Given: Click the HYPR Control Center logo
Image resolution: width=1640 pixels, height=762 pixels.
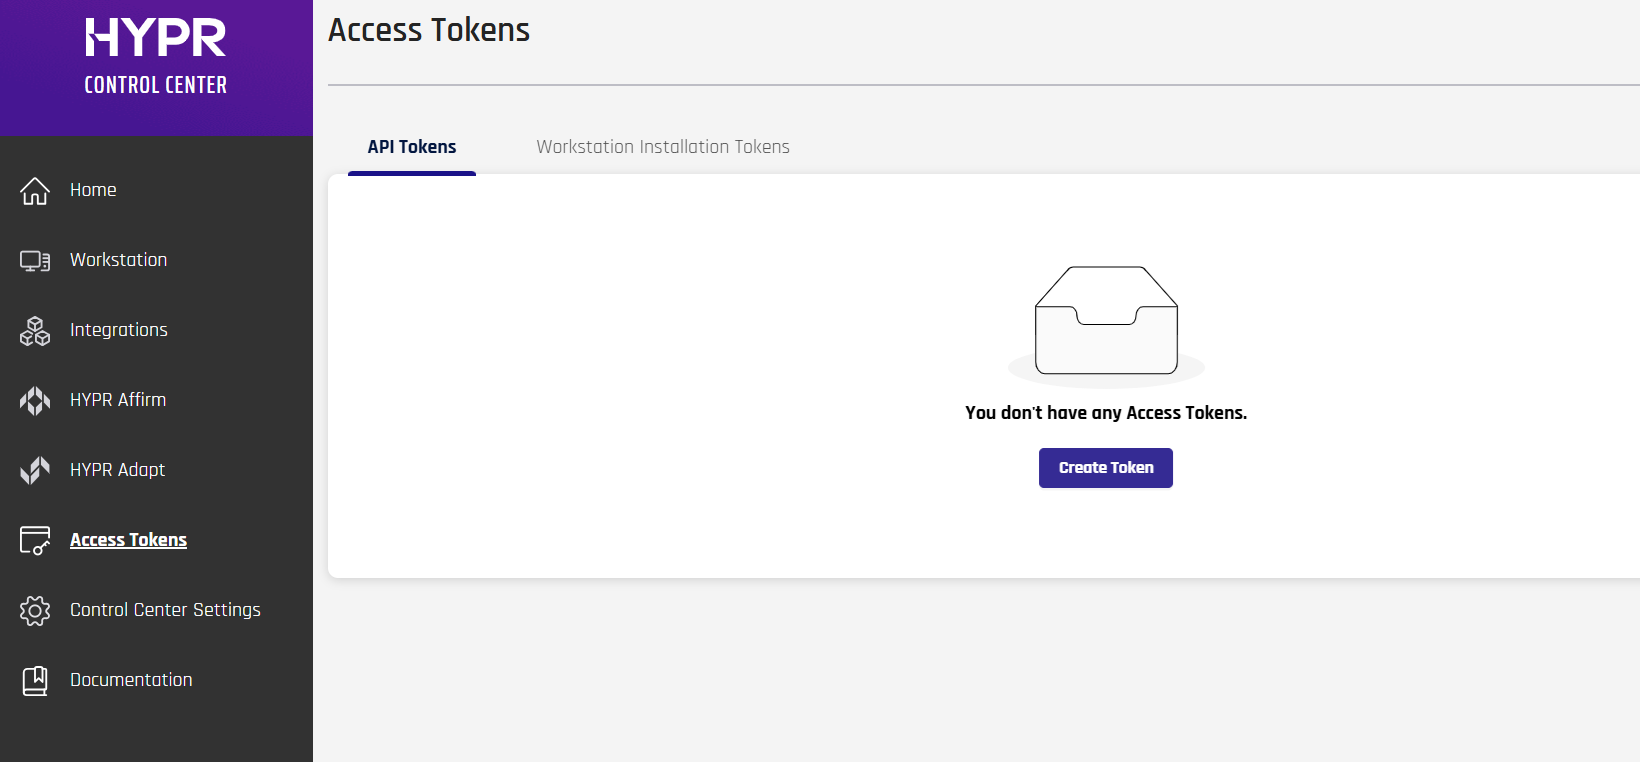Looking at the screenshot, I should [156, 57].
